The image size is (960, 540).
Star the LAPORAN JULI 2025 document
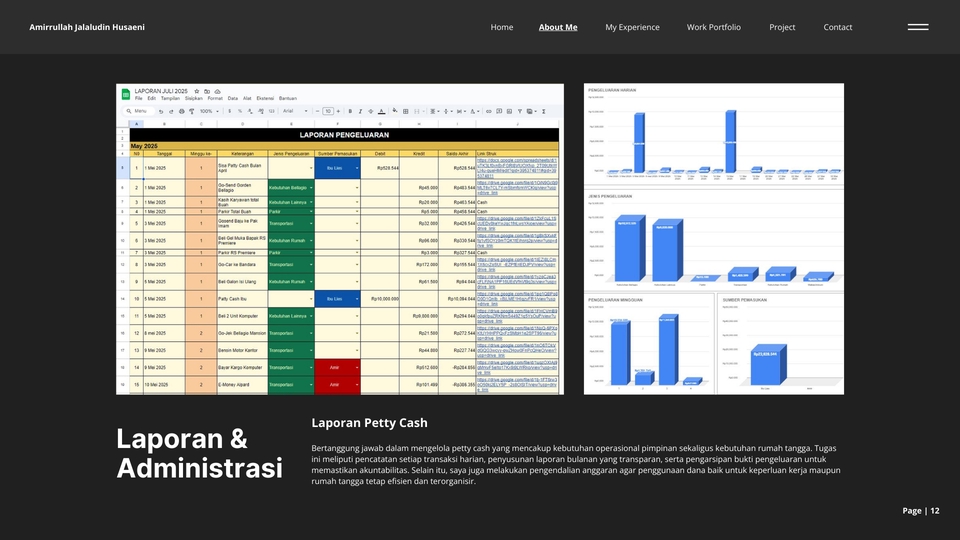[197, 91]
